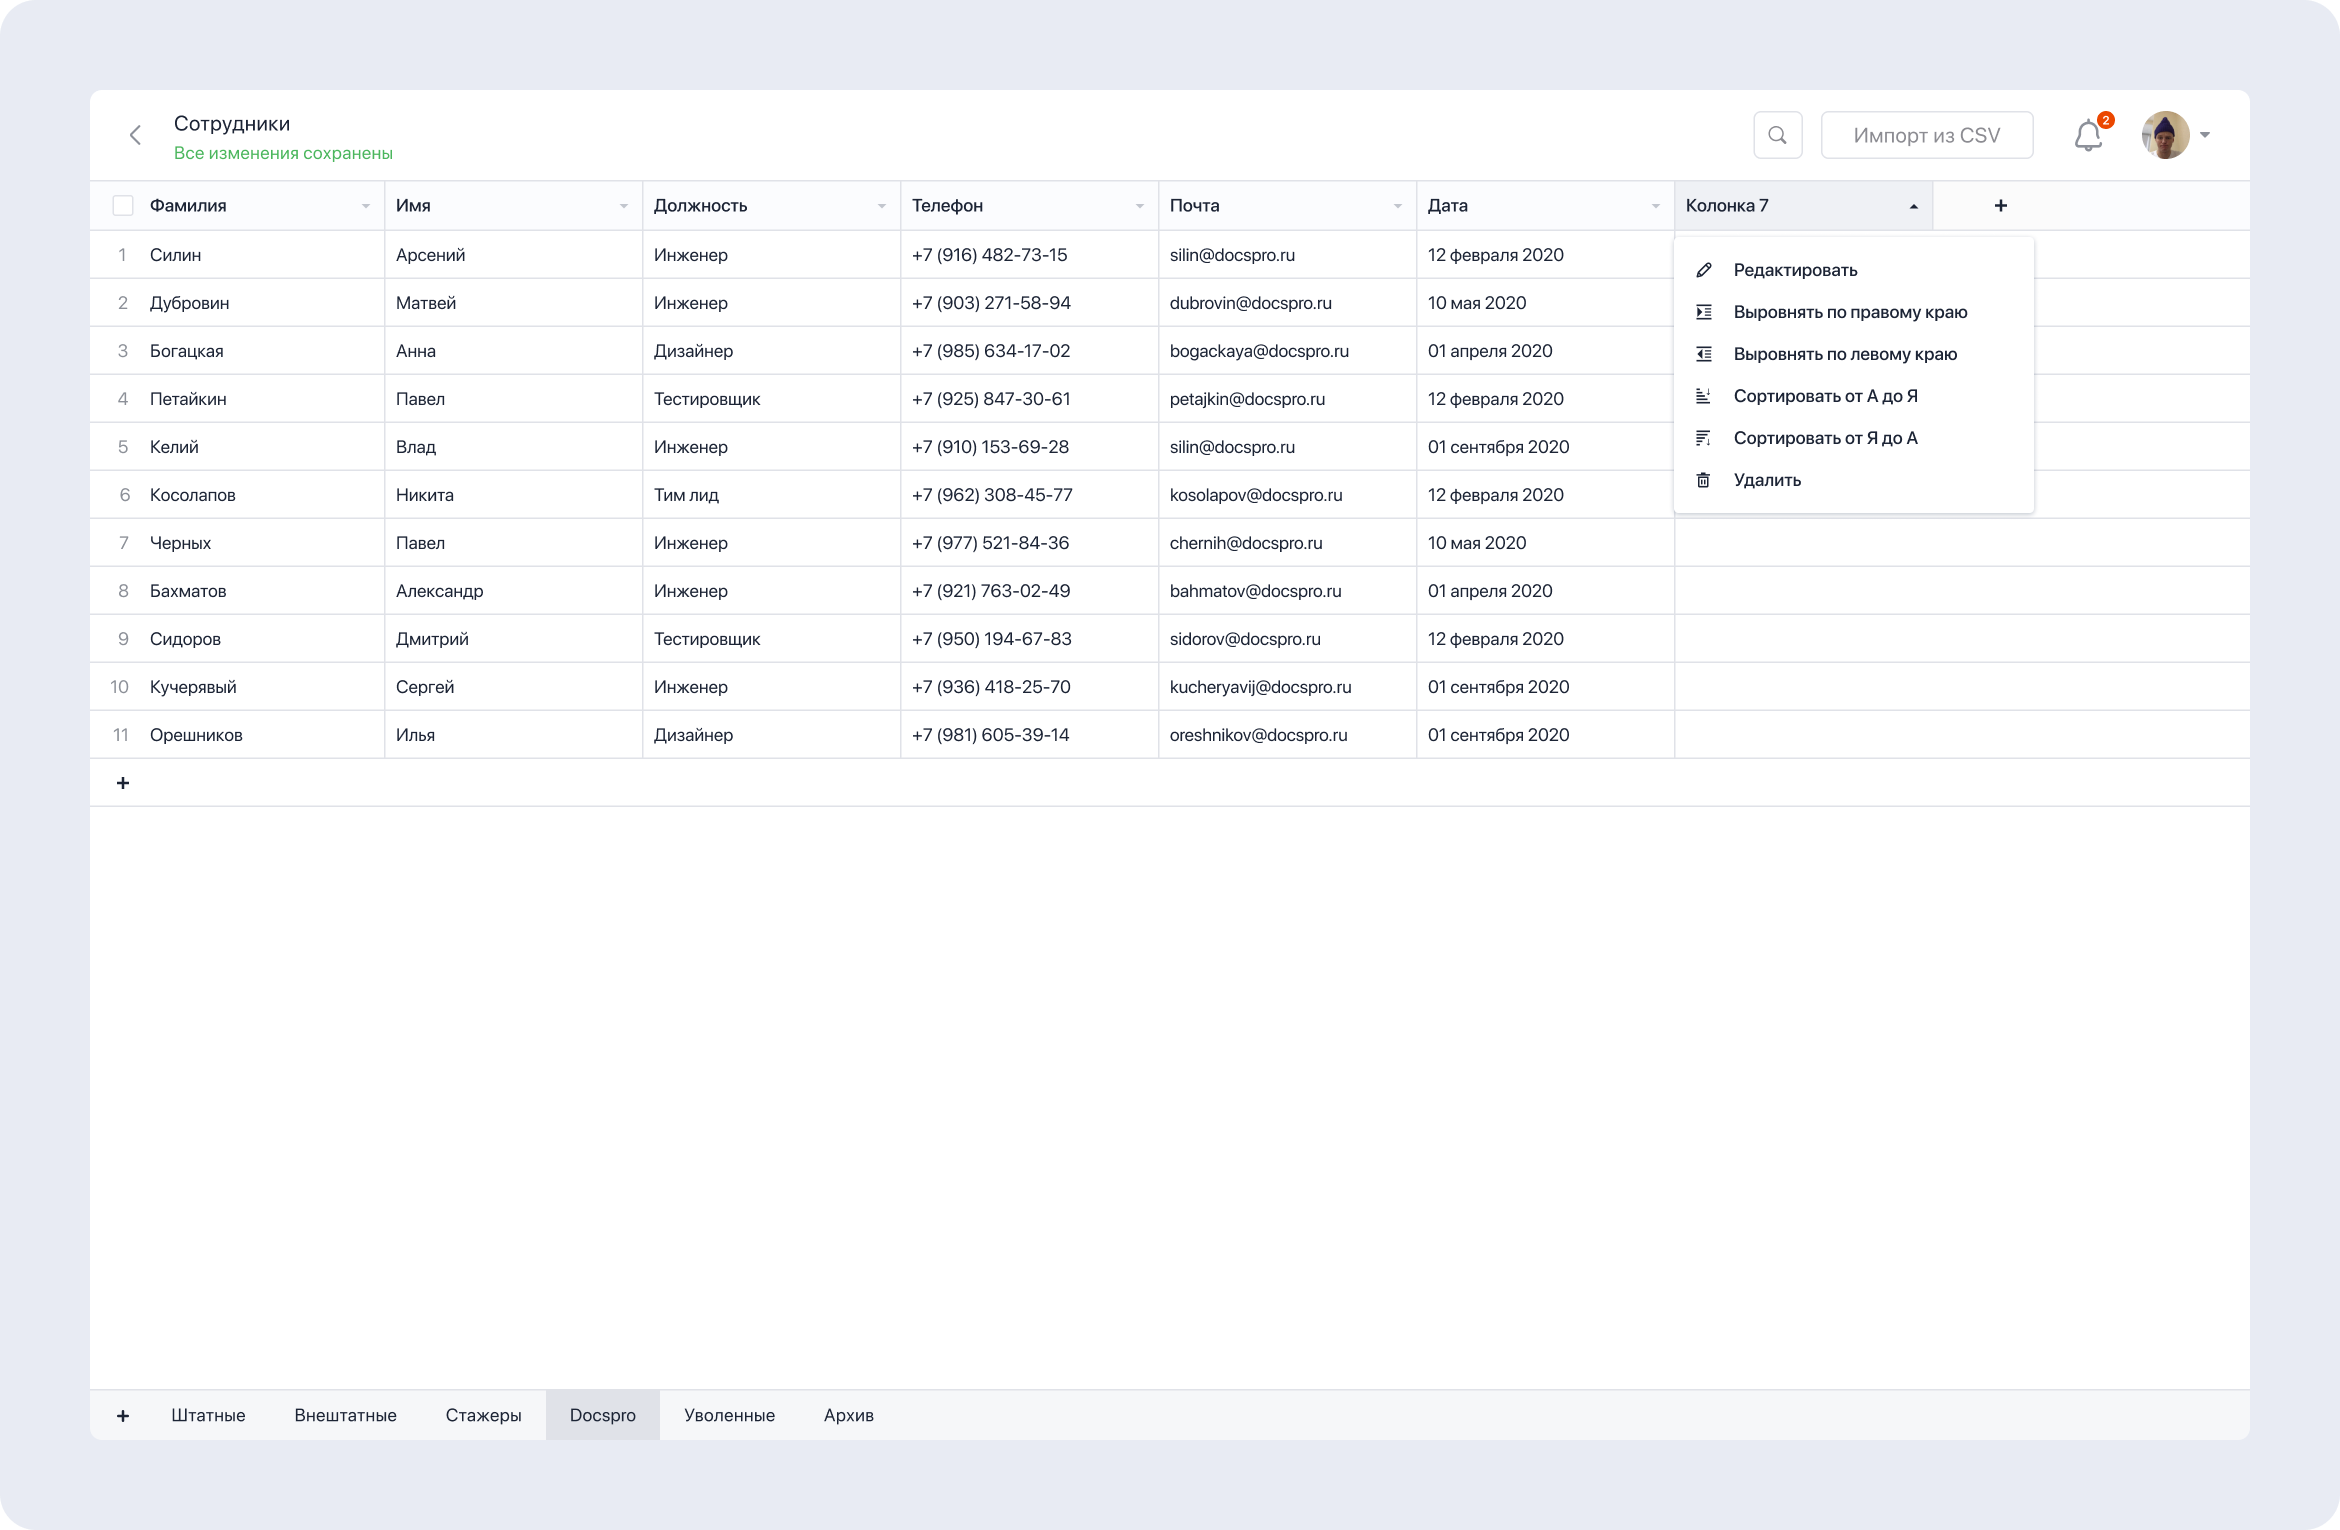
Task: Open the Имя column dropdown arrow
Action: 624,206
